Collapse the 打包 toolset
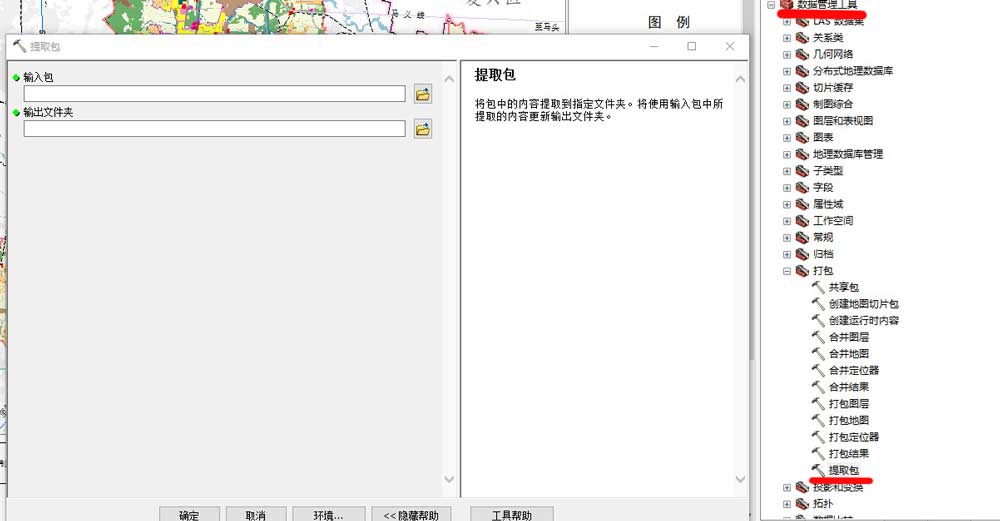Image resolution: width=1000 pixels, height=521 pixels. click(x=787, y=271)
